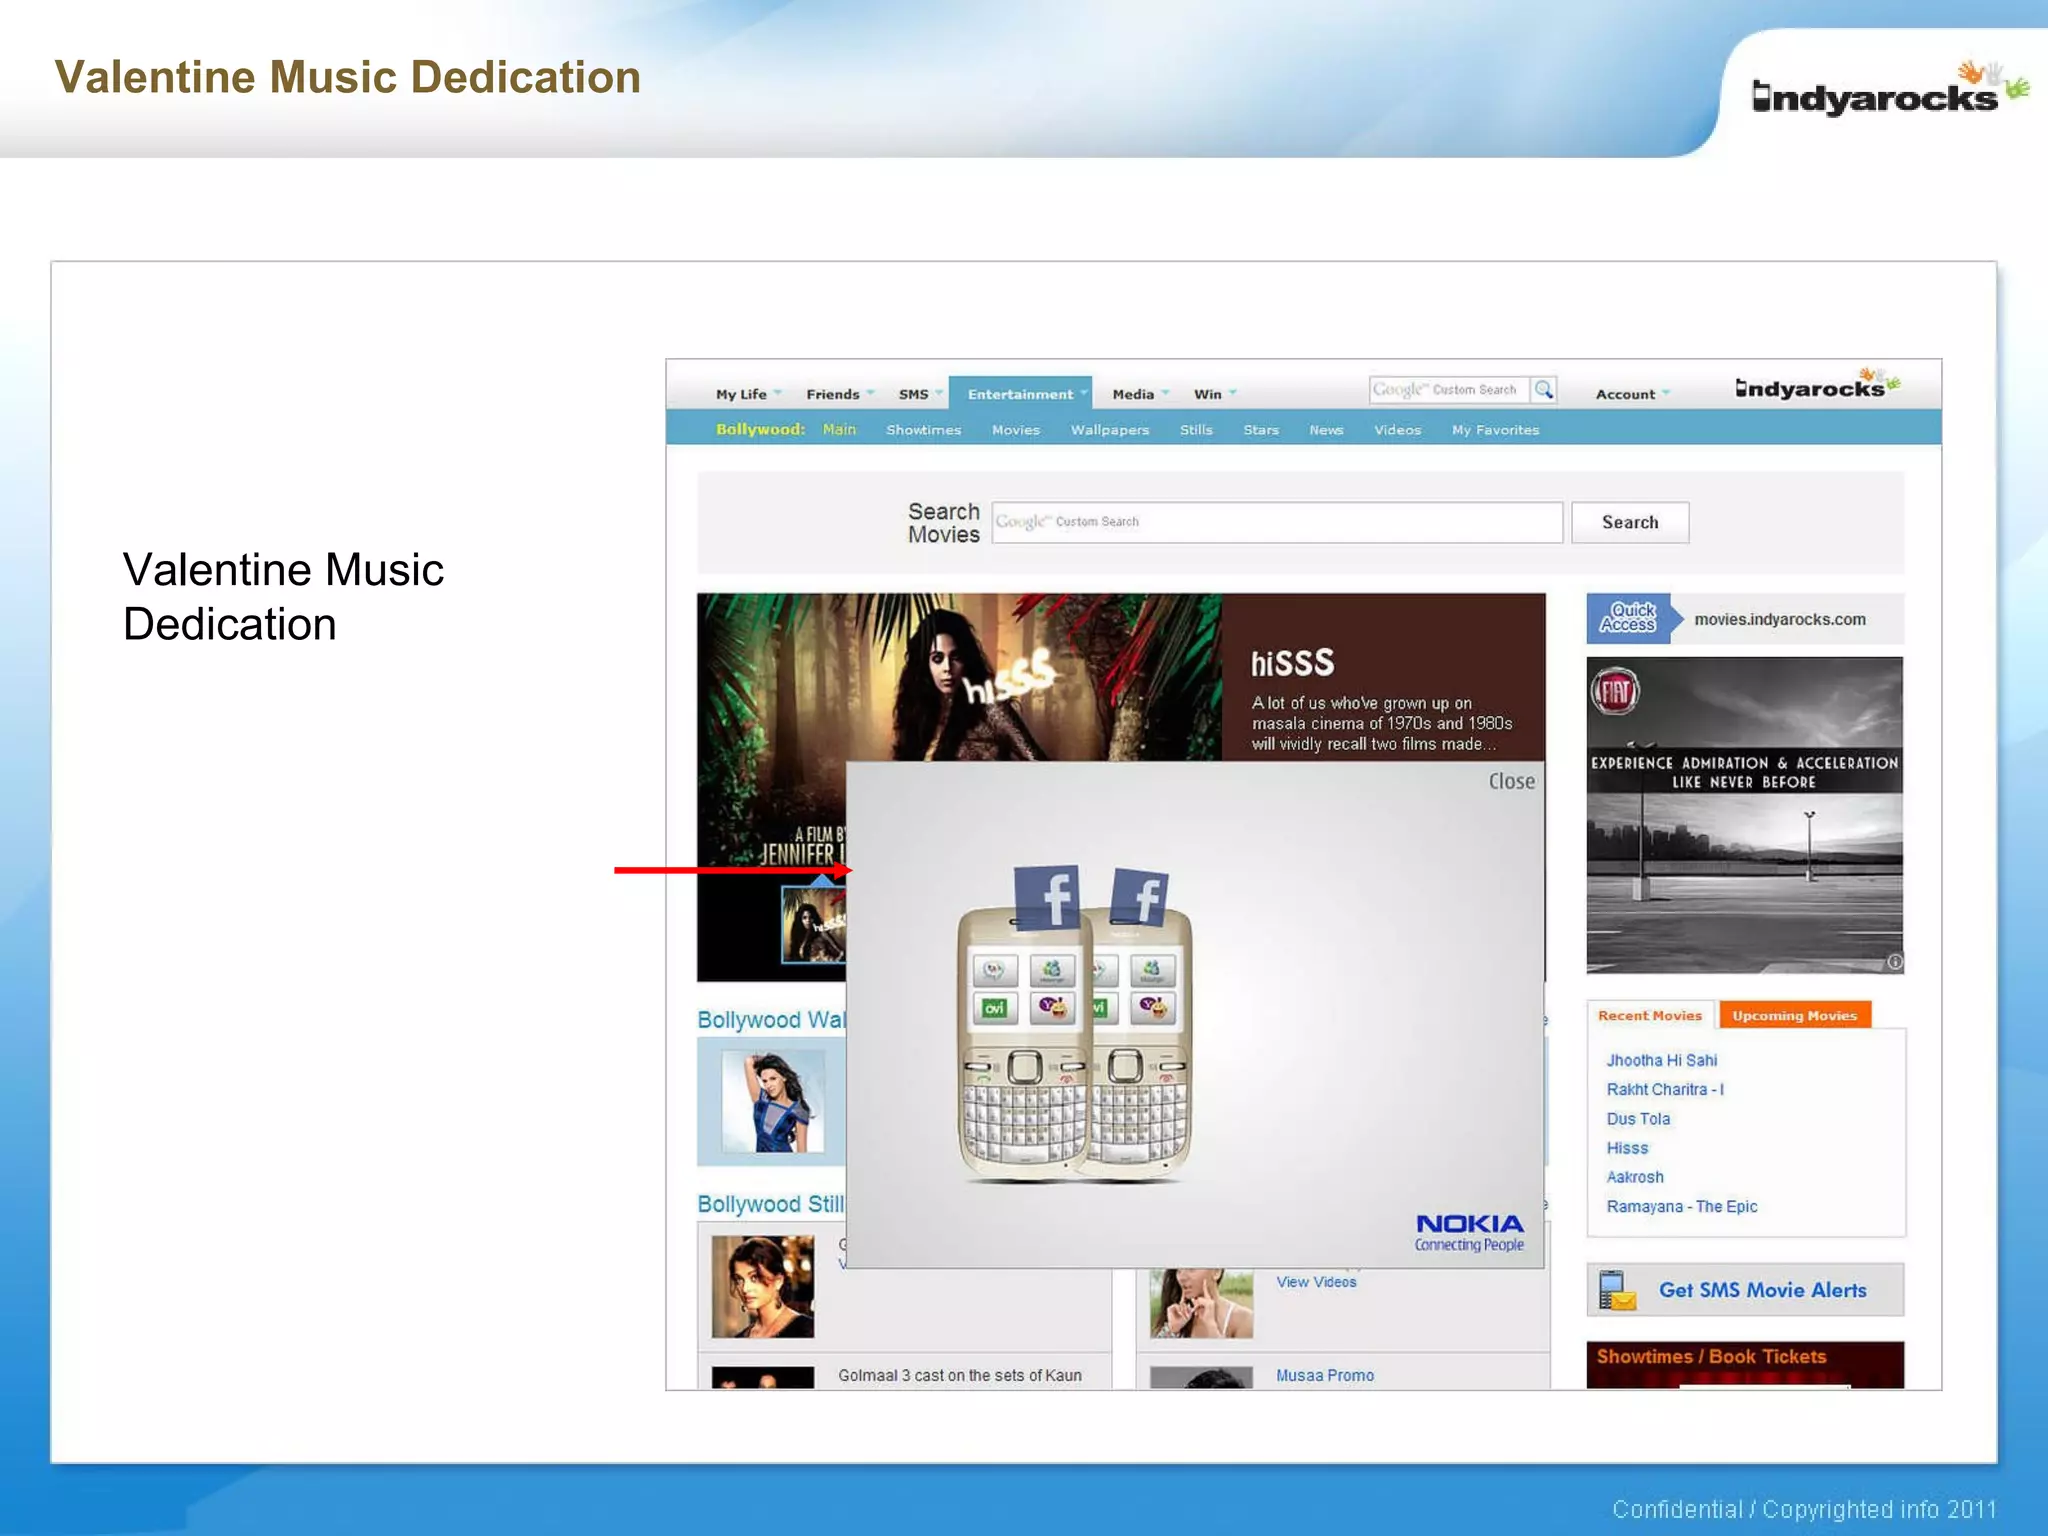Open News in the Bollywood bar
Image resolution: width=2048 pixels, height=1536 pixels.
pyautogui.click(x=1326, y=430)
